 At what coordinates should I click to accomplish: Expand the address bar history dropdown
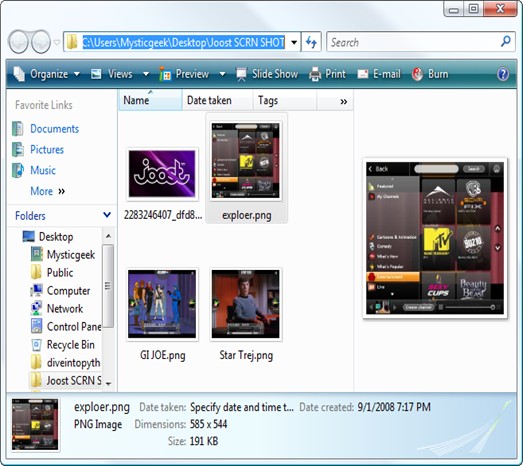point(294,42)
